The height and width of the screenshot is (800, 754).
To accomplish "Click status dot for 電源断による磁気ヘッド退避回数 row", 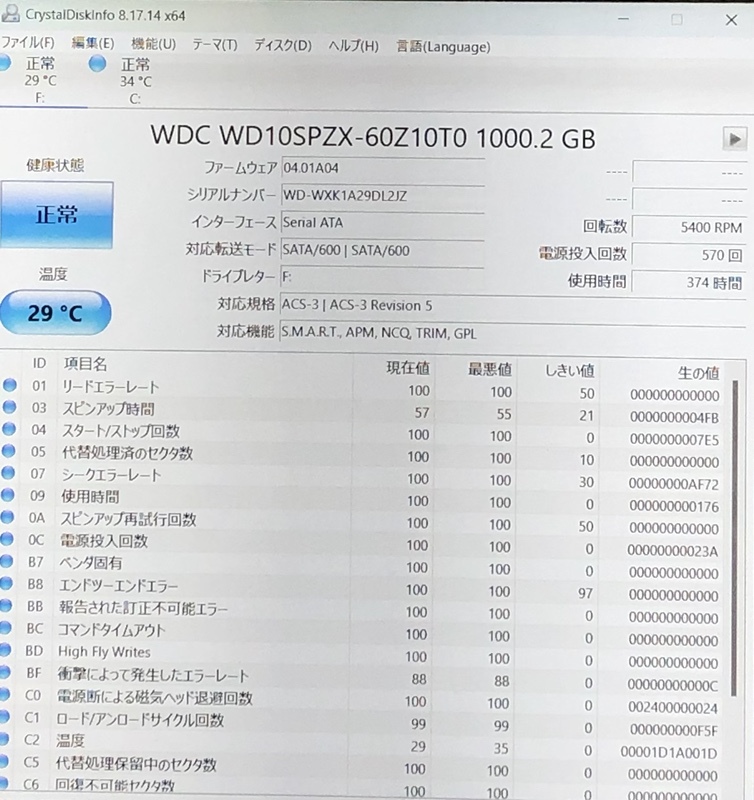I will click(4, 694).
